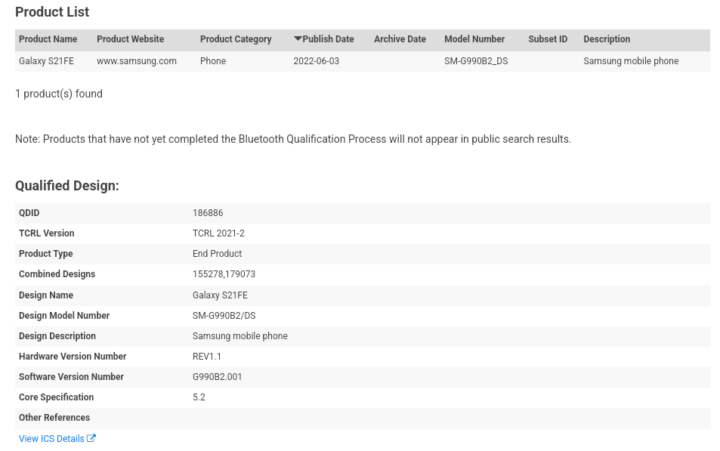This screenshot has height=451, width=720.
Task: Sort by the Subset ID column header
Action: [x=548, y=39]
